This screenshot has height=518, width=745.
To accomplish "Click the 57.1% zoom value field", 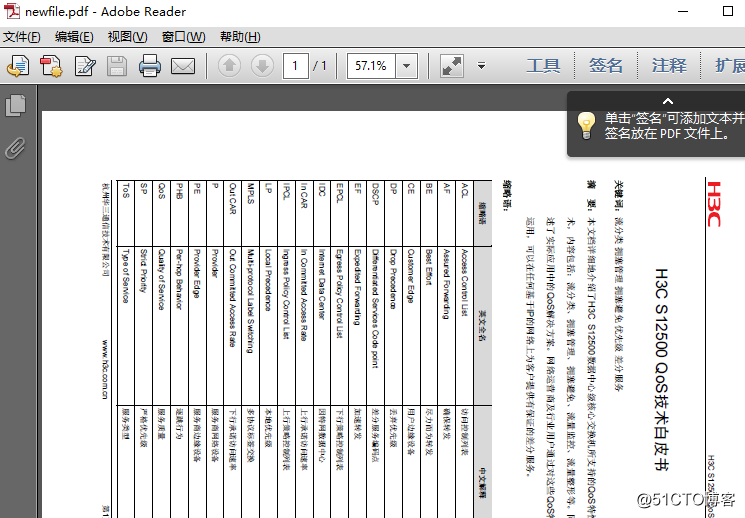I will 371,66.
